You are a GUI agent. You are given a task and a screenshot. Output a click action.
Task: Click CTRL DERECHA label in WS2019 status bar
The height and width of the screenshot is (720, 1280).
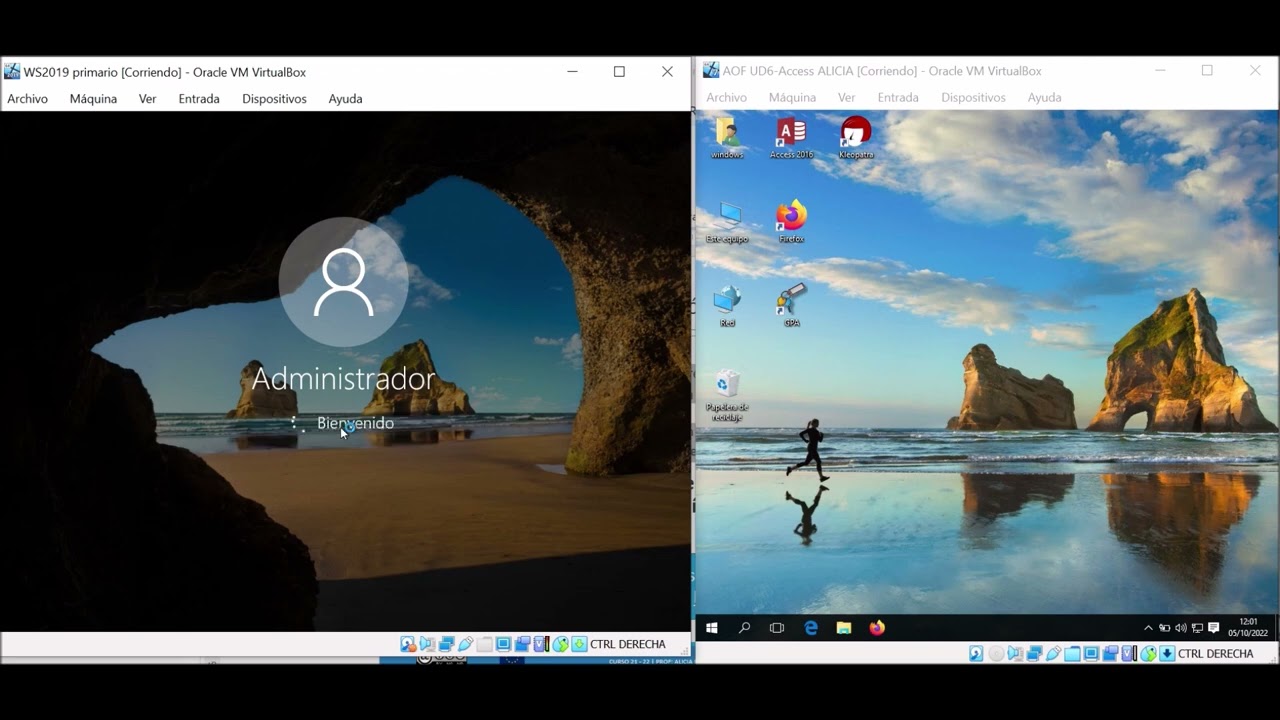point(628,644)
